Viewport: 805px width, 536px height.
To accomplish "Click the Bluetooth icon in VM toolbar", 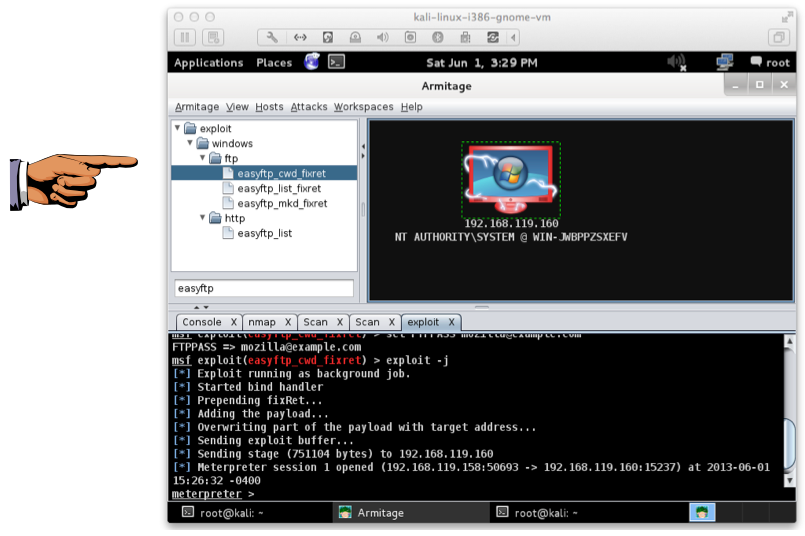I will coord(437,37).
